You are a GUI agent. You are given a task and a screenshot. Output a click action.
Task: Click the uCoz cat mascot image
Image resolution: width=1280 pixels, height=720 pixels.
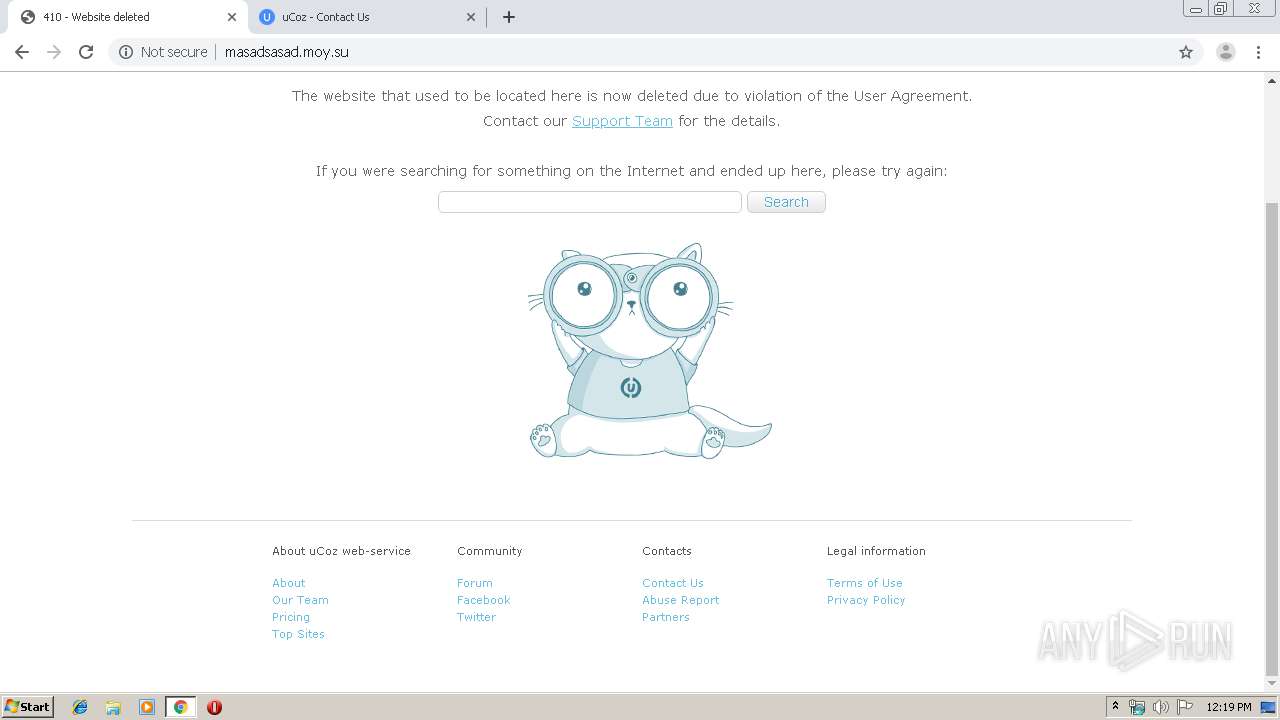649,350
